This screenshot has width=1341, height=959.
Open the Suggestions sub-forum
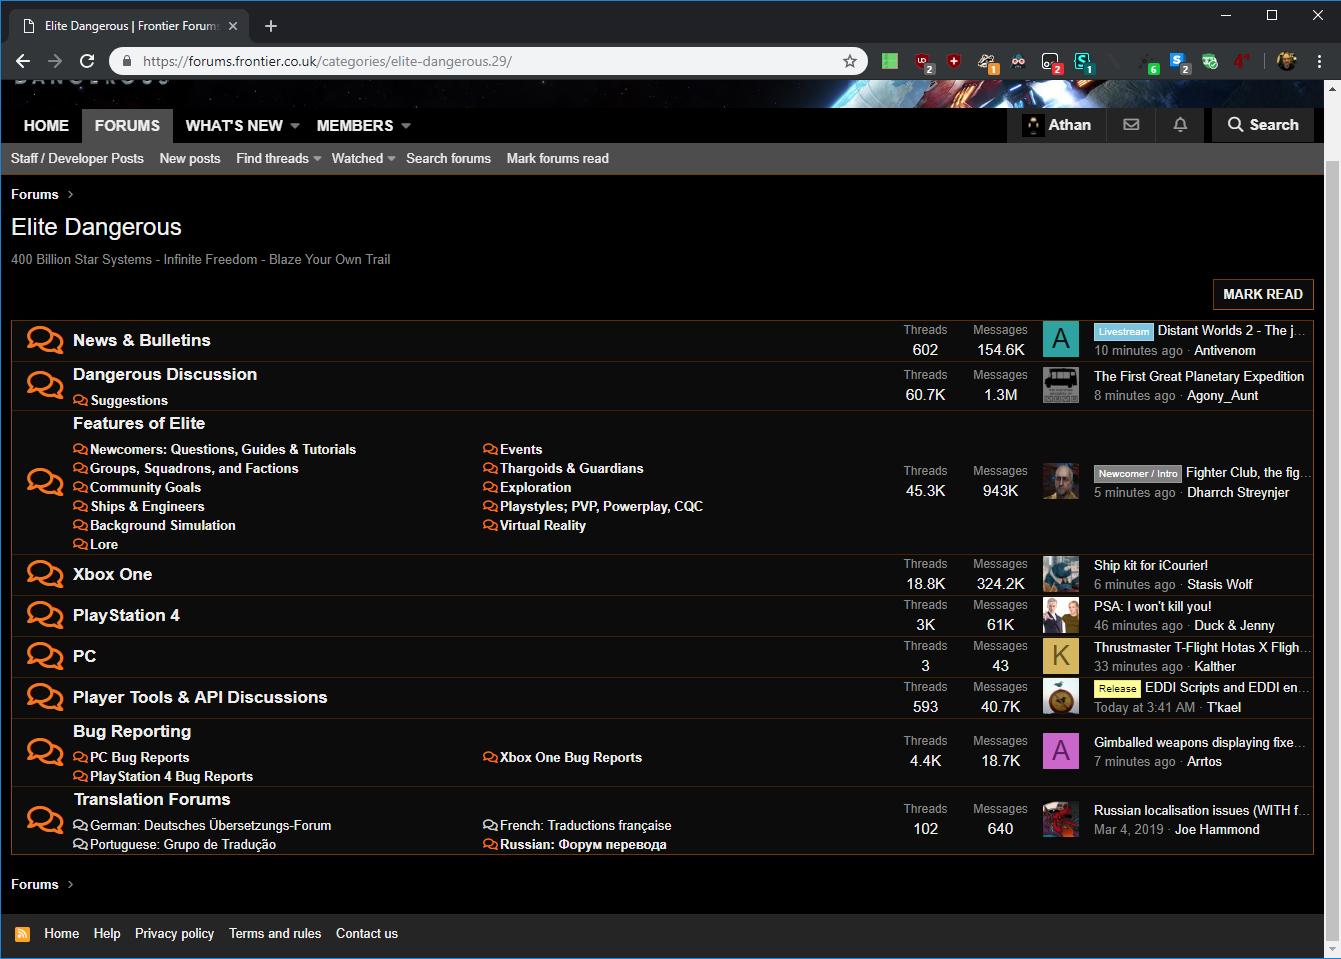[129, 400]
